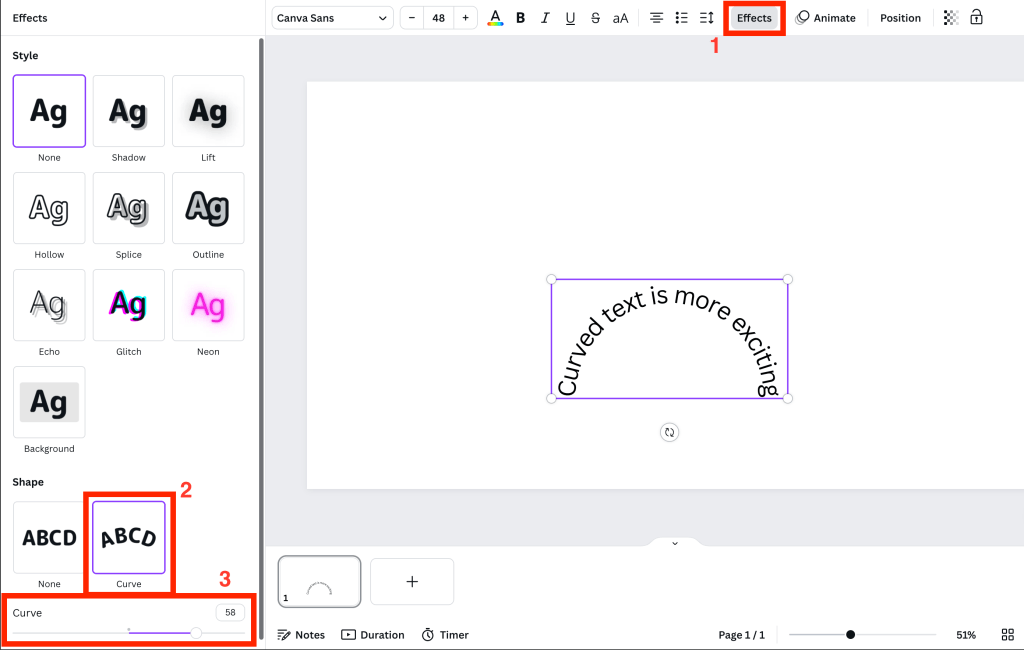Apply underline to the text
This screenshot has width=1024, height=650.
(x=570, y=18)
